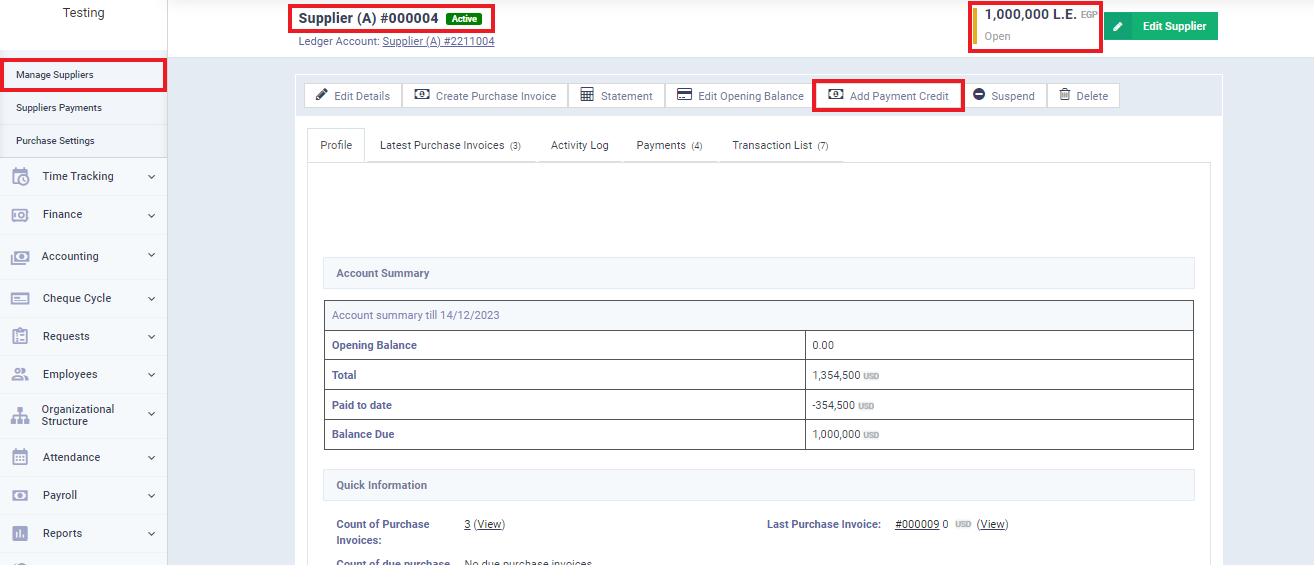Click the Cheque Cycle card icon
Screen dimensions: 1314x565
coord(20,299)
